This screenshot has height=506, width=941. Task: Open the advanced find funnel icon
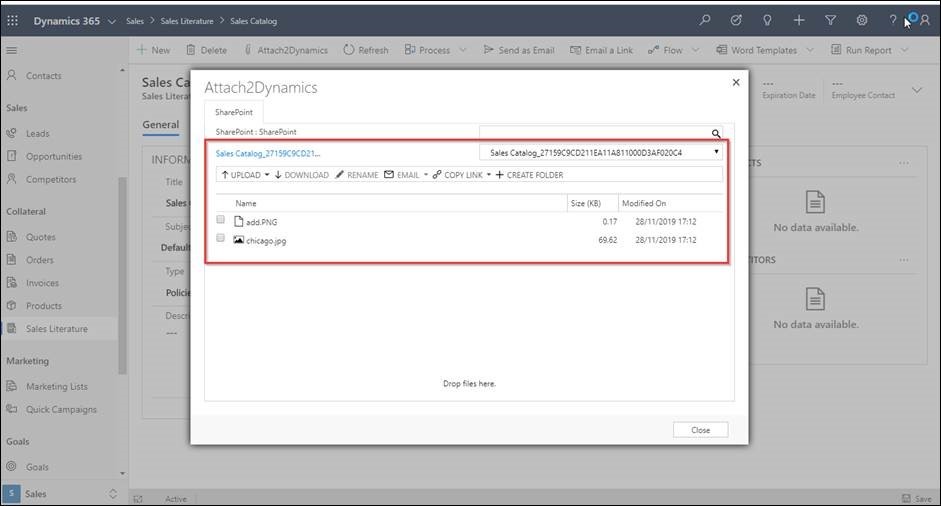point(831,20)
